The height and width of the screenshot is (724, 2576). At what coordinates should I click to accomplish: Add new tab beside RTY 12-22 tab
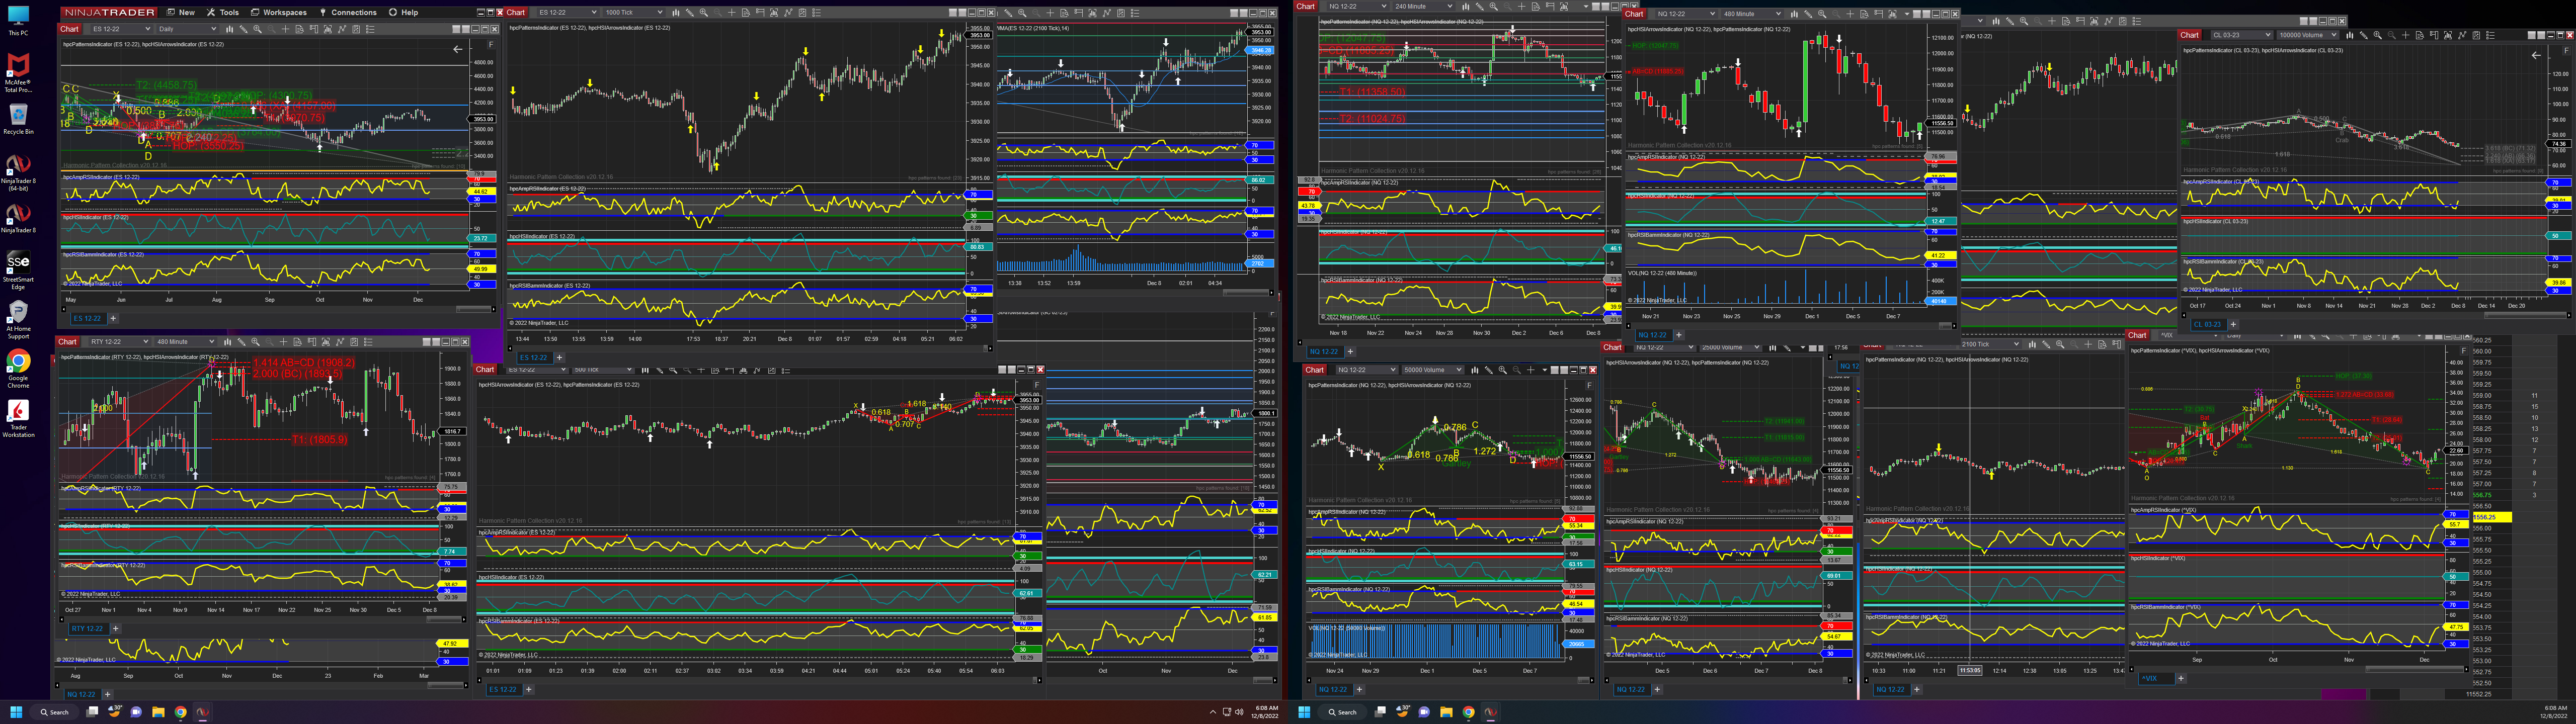point(115,628)
